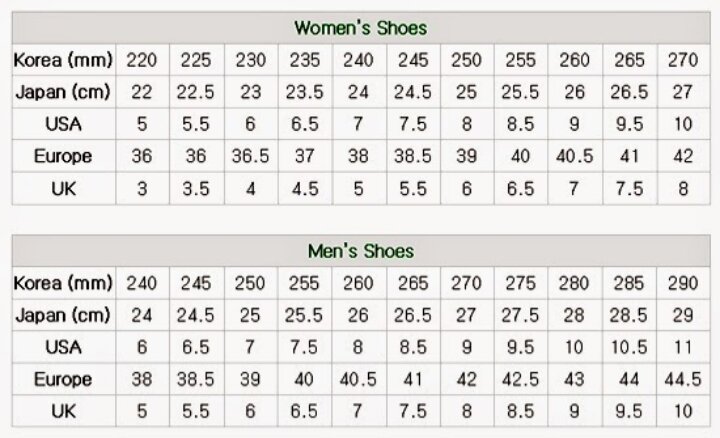Viewport: 720px width, 438px height.
Task: Click the USA row label in Women's table
Action: click(63, 123)
